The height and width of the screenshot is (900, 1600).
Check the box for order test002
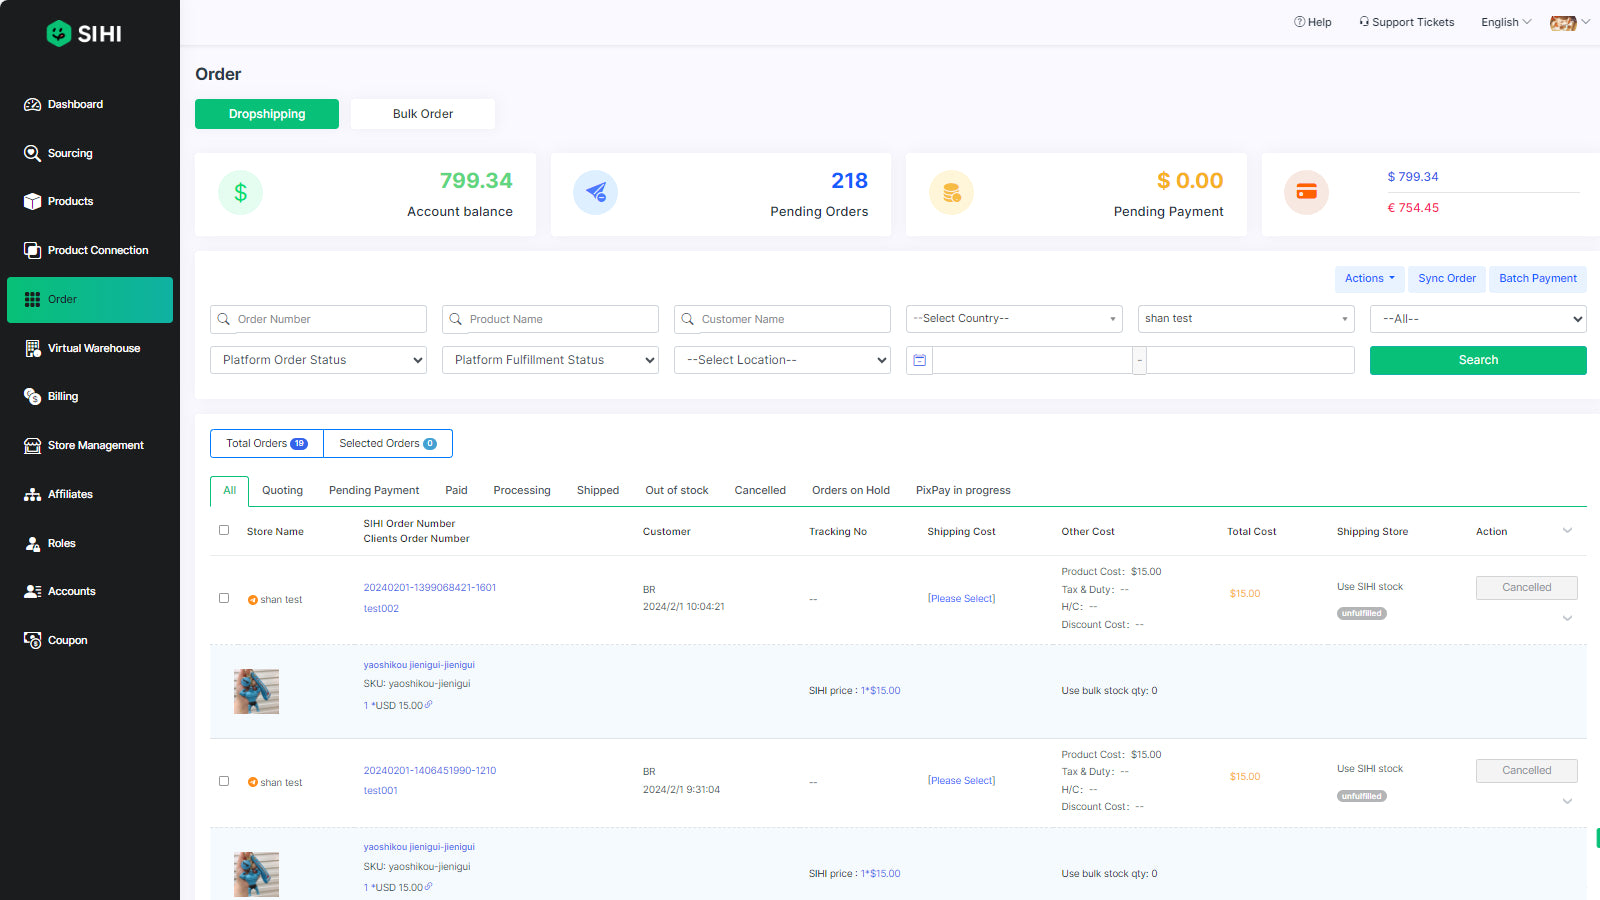[224, 598]
